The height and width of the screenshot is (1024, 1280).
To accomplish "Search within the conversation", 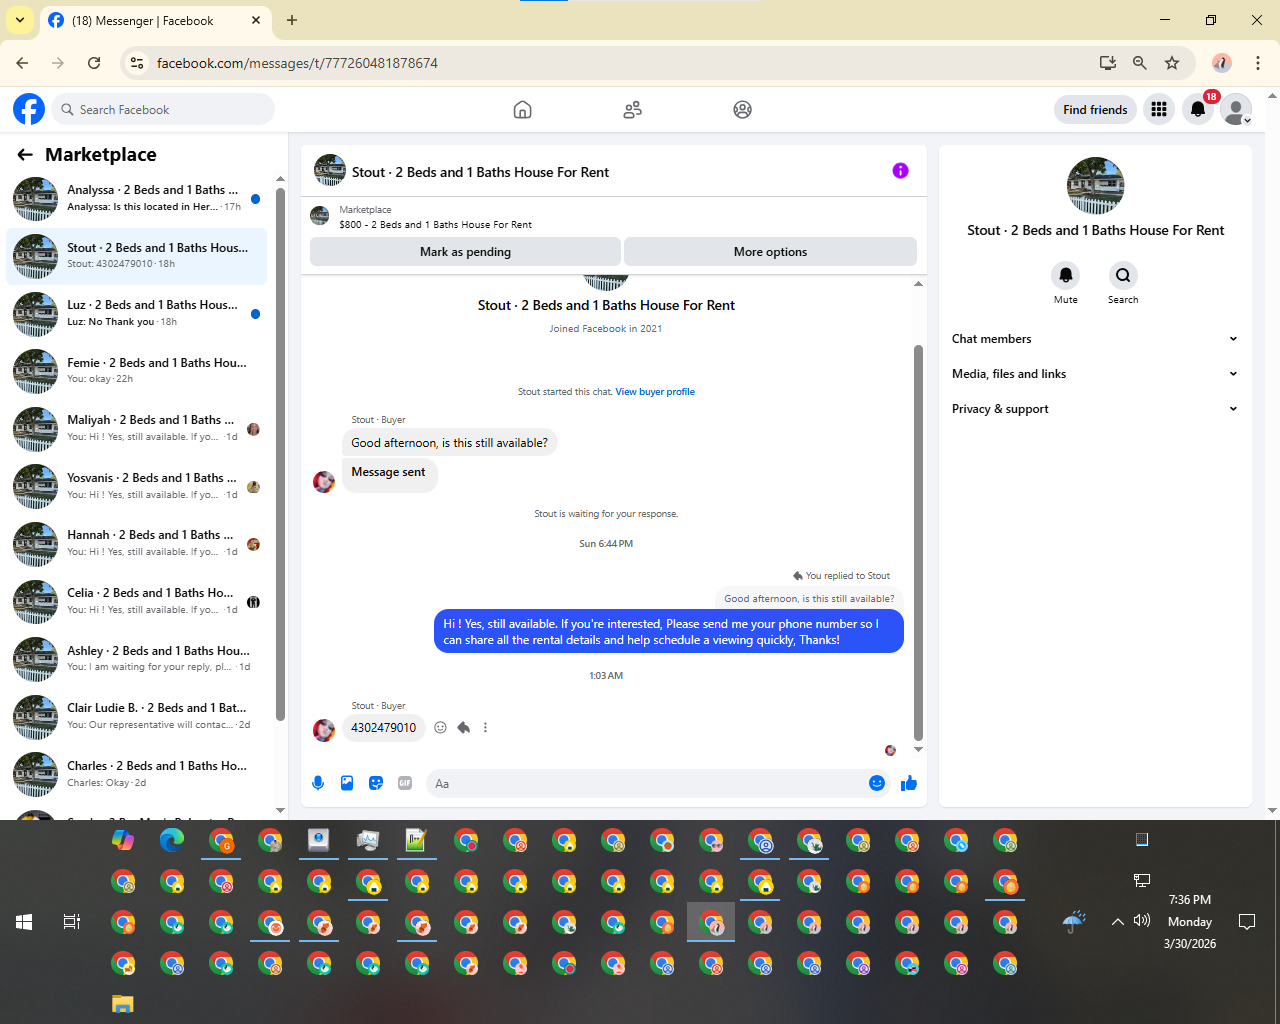I will (1123, 275).
